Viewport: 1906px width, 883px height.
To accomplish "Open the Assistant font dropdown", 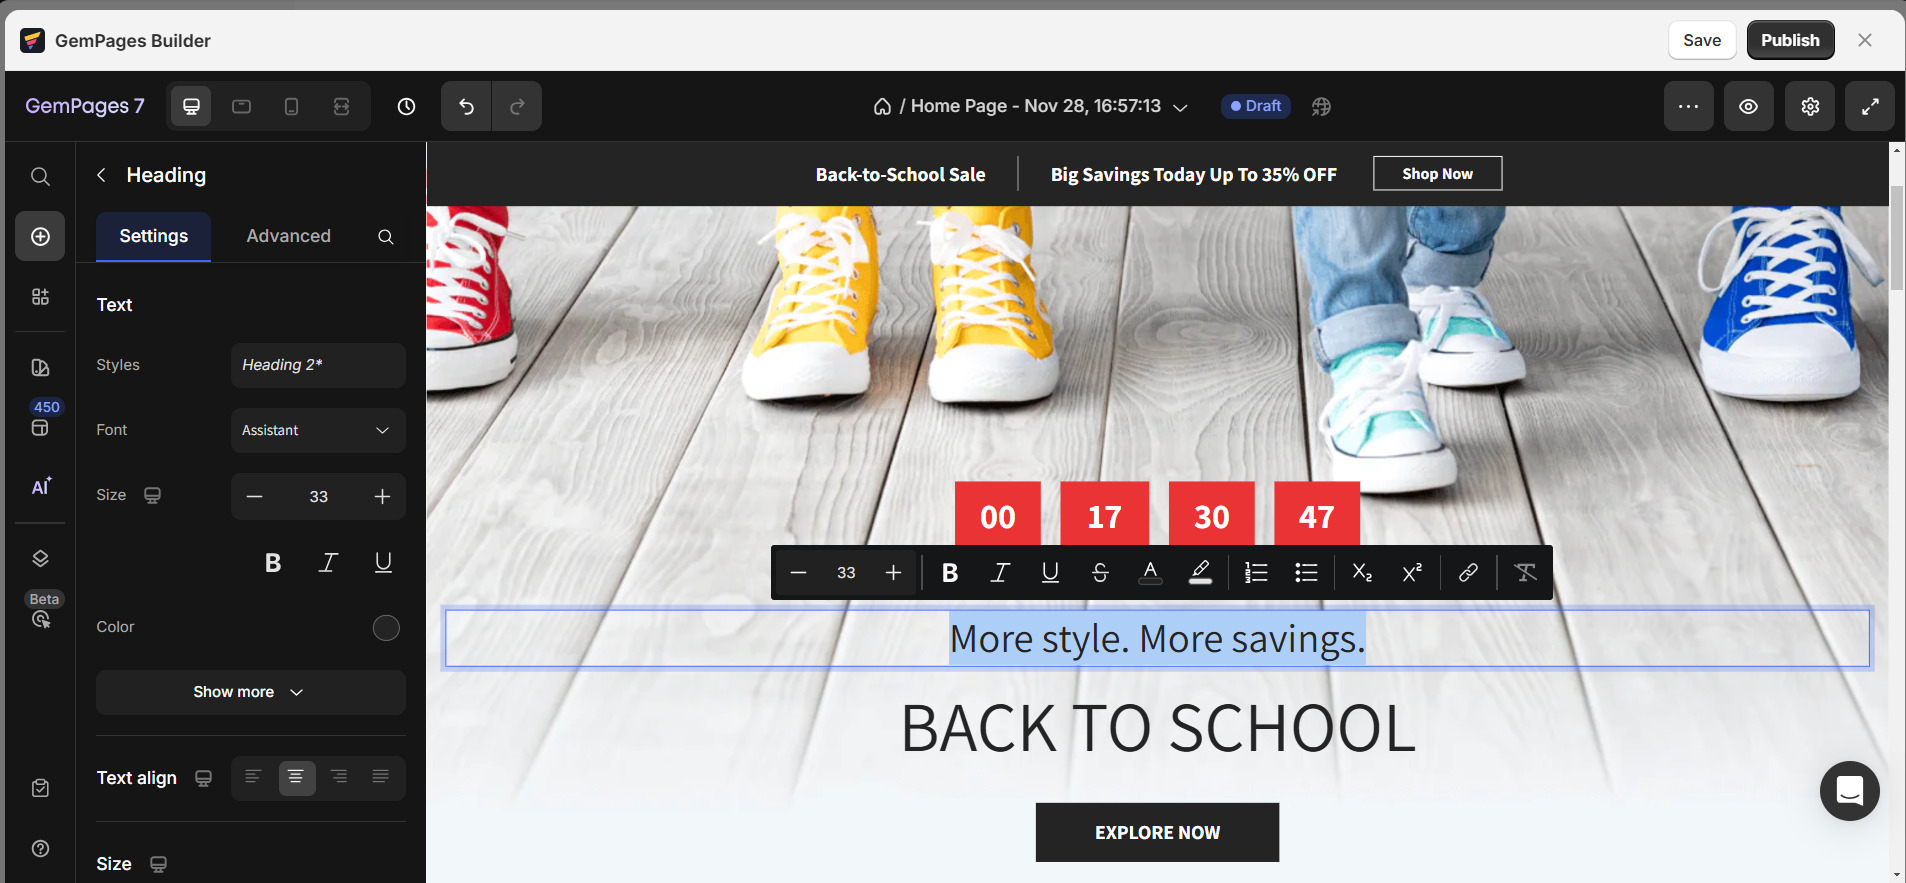I will click(318, 430).
